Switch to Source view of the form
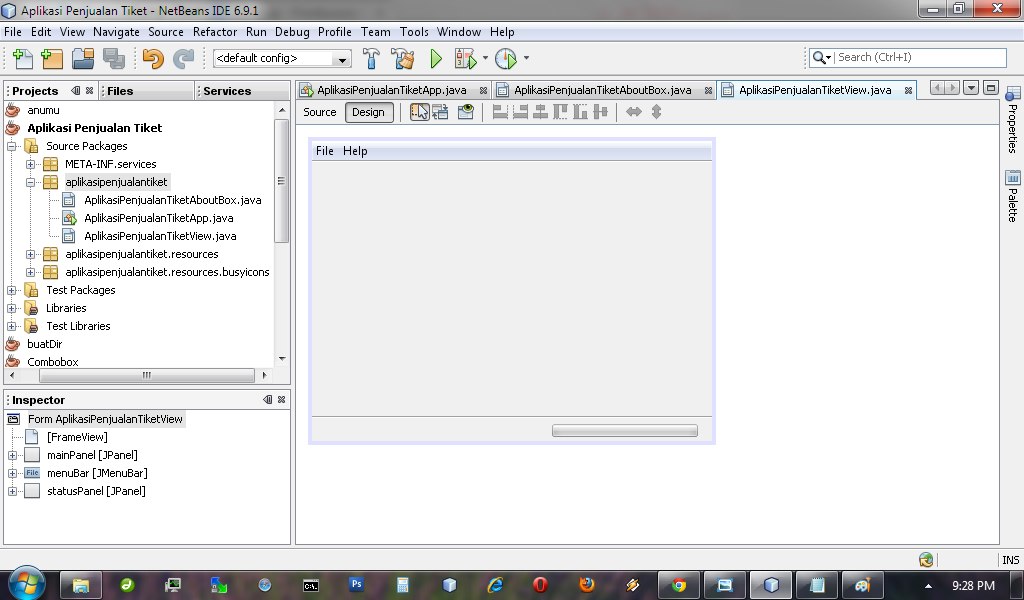 pyautogui.click(x=319, y=112)
